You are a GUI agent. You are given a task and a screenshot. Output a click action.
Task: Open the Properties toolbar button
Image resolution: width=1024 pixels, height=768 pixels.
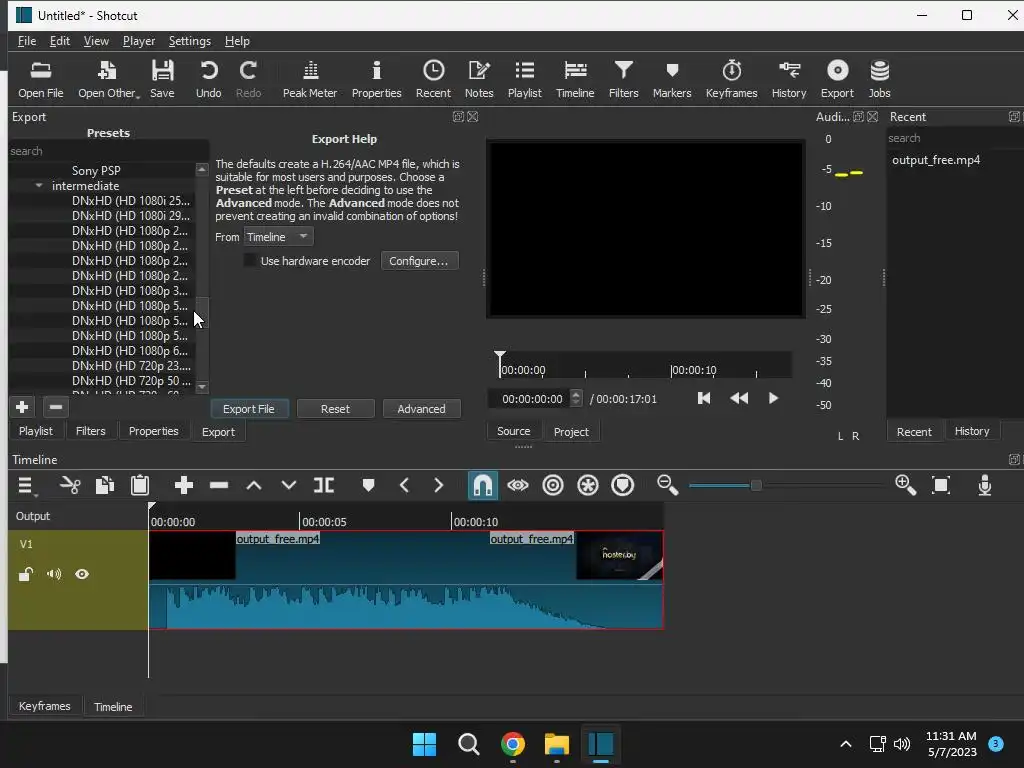coord(376,78)
